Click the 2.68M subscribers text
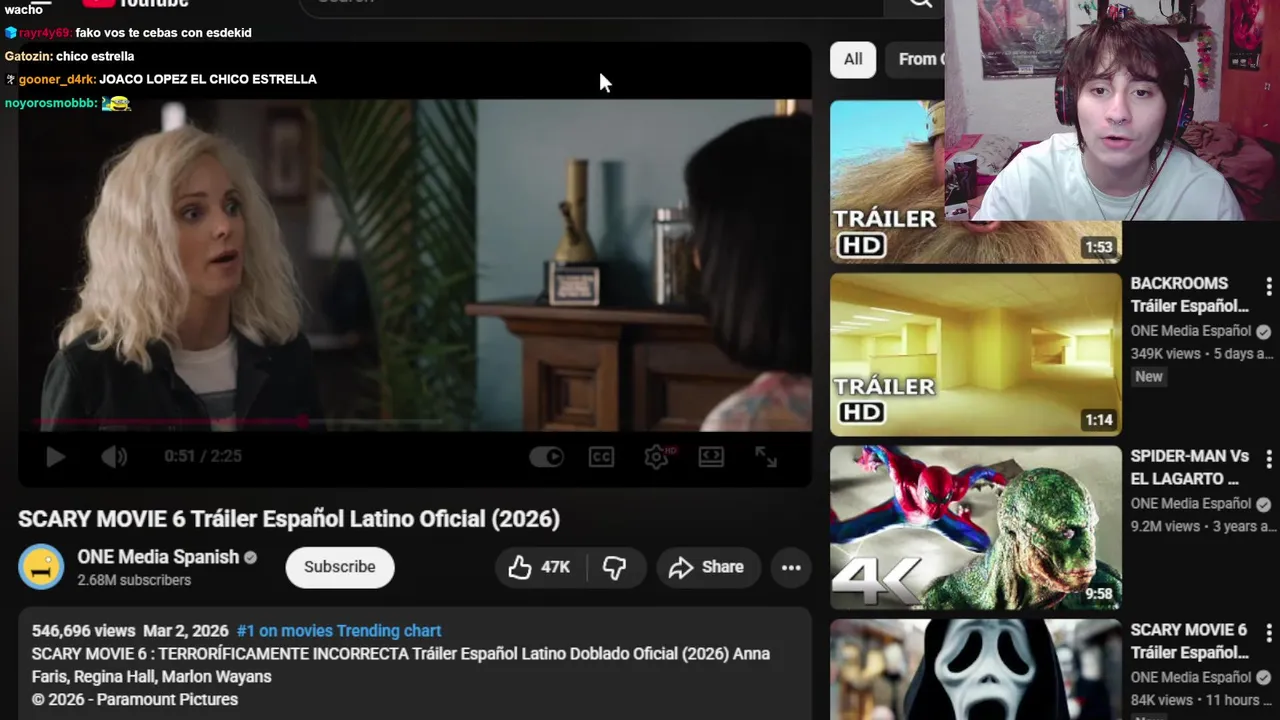This screenshot has width=1280, height=720. coord(134,580)
